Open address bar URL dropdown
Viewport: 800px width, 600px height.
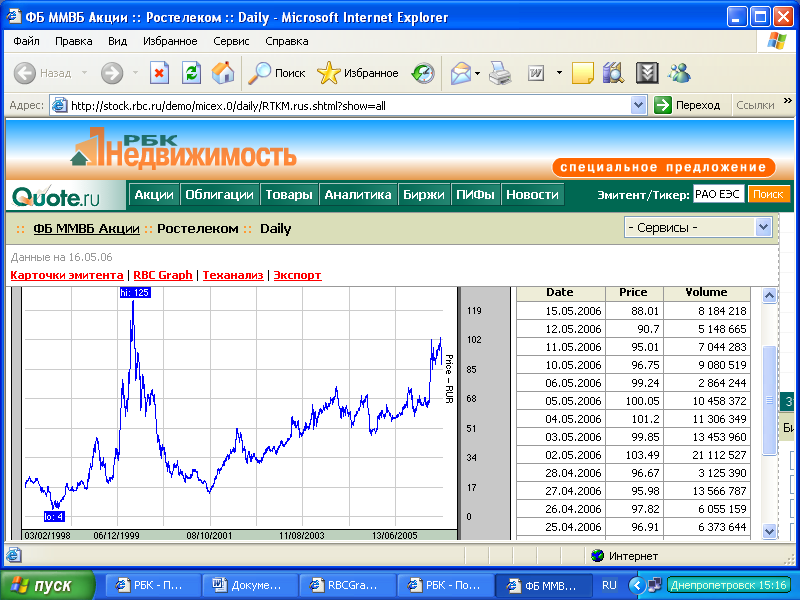[x=638, y=106]
